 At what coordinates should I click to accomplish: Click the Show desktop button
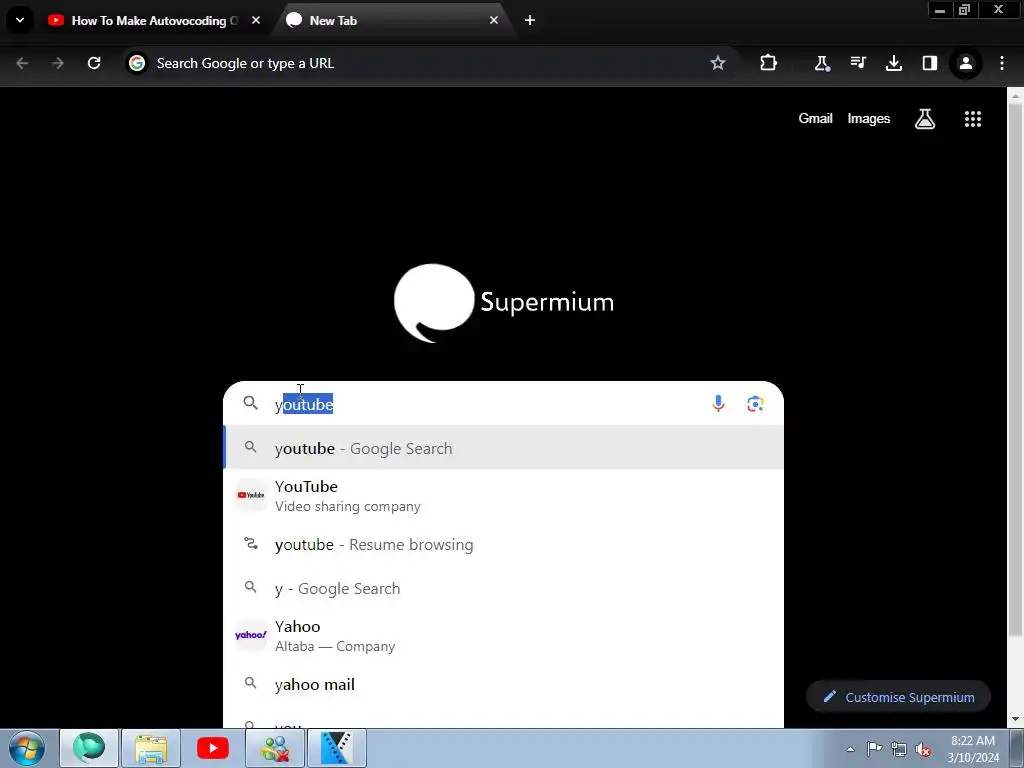pyautogui.click(x=1016, y=748)
